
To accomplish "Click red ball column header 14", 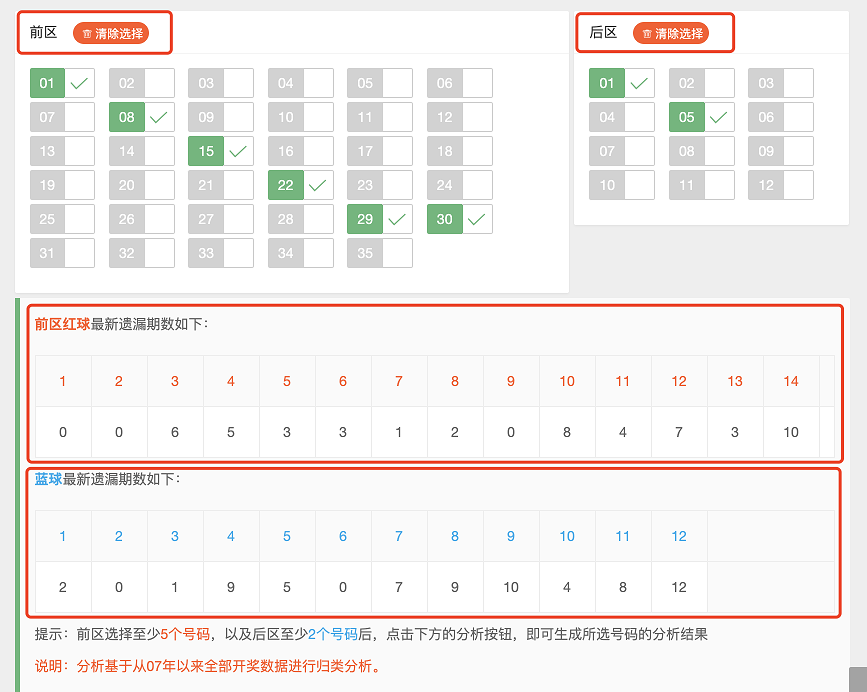I will coord(791,381).
